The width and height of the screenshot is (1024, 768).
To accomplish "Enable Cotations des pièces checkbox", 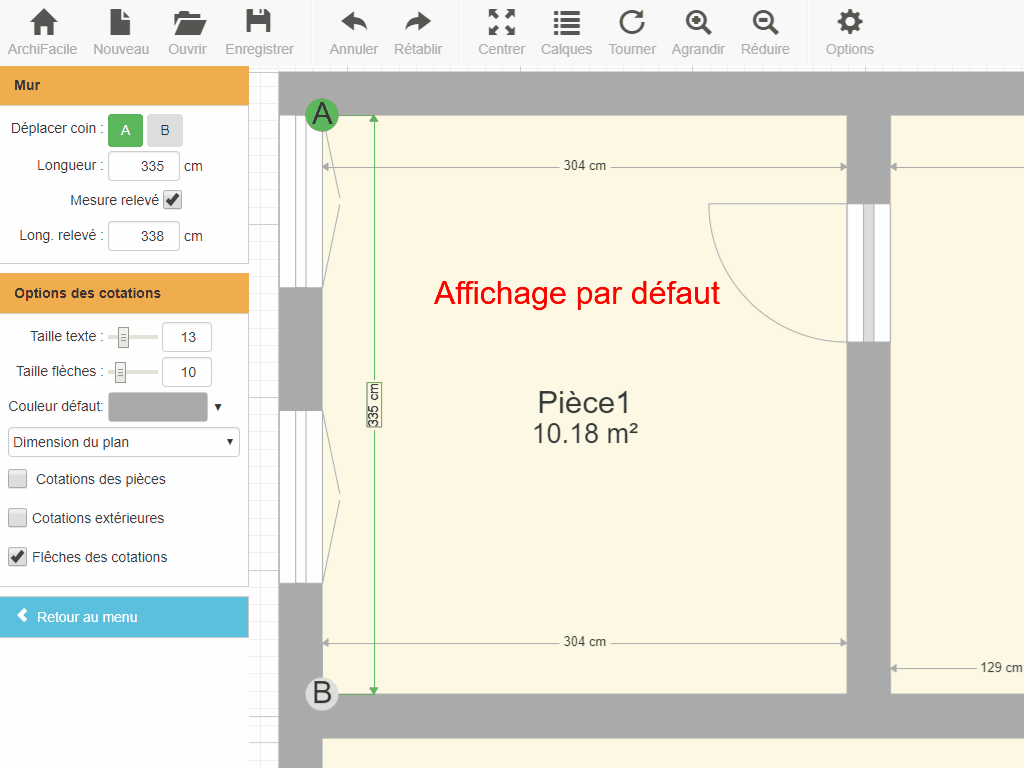I will coord(18,479).
